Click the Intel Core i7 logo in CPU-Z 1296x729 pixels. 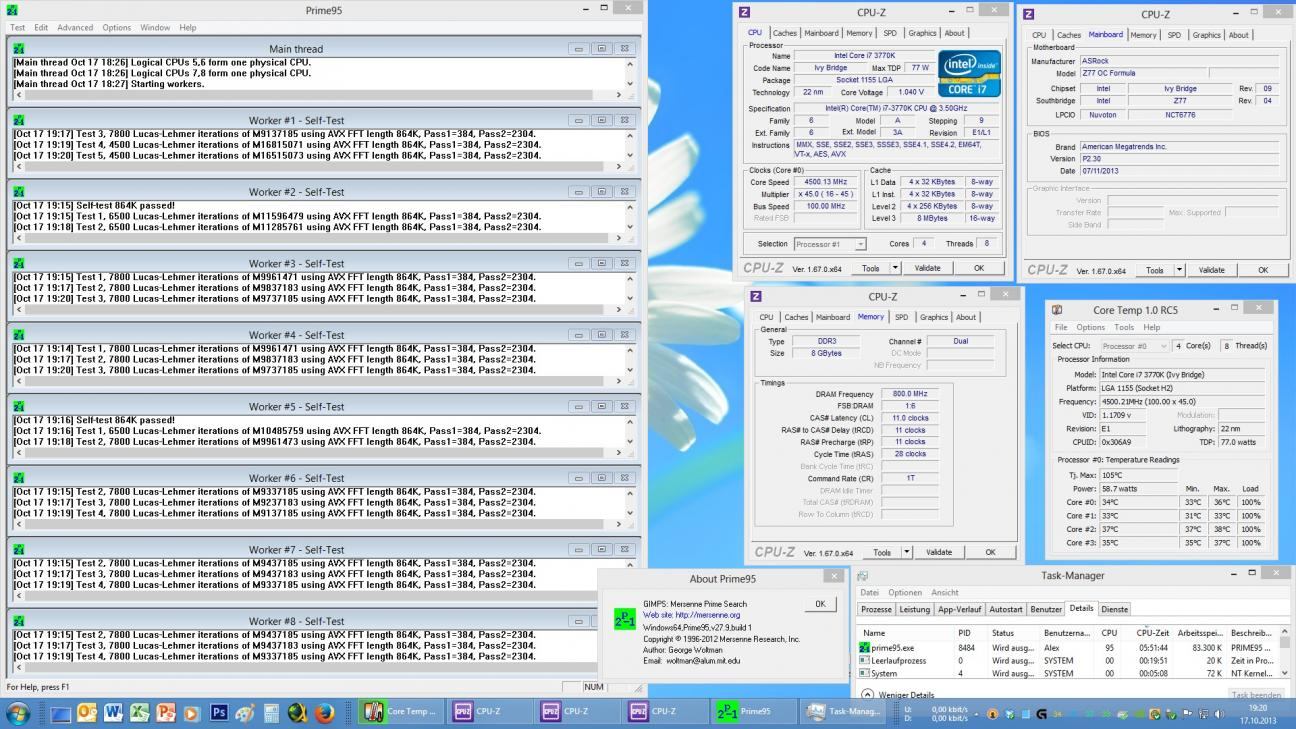click(x=968, y=74)
